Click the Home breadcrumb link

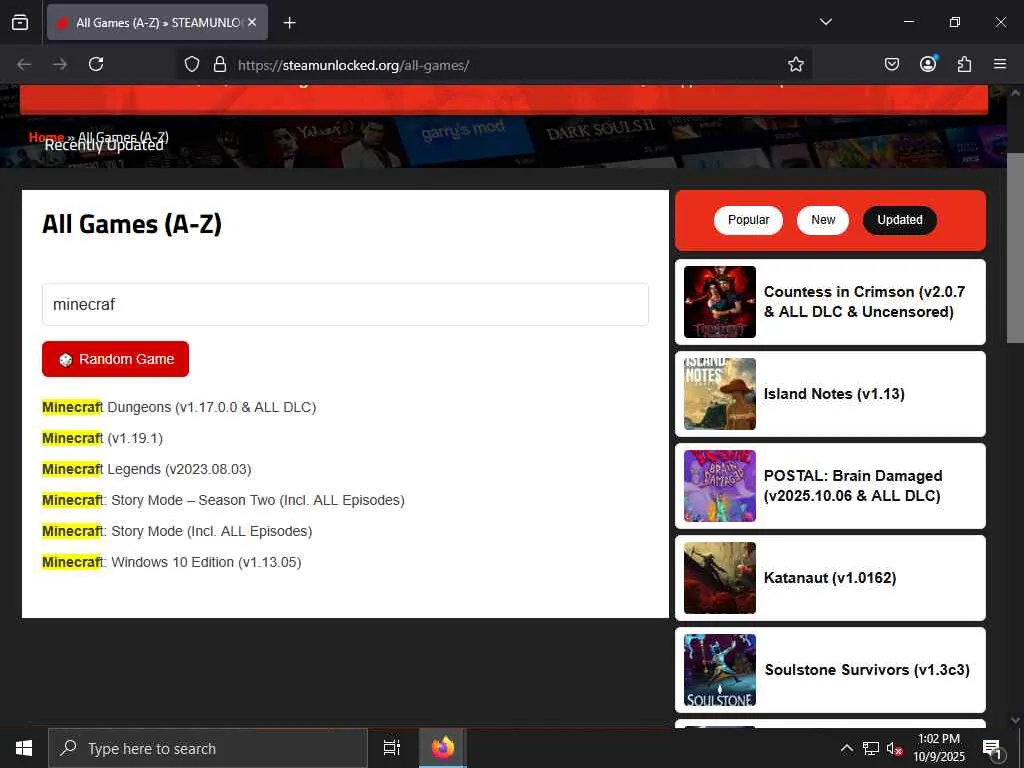(x=46, y=137)
